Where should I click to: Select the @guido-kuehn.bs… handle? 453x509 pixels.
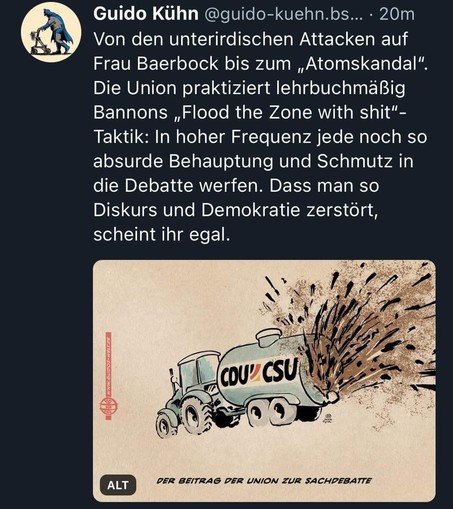(283, 14)
